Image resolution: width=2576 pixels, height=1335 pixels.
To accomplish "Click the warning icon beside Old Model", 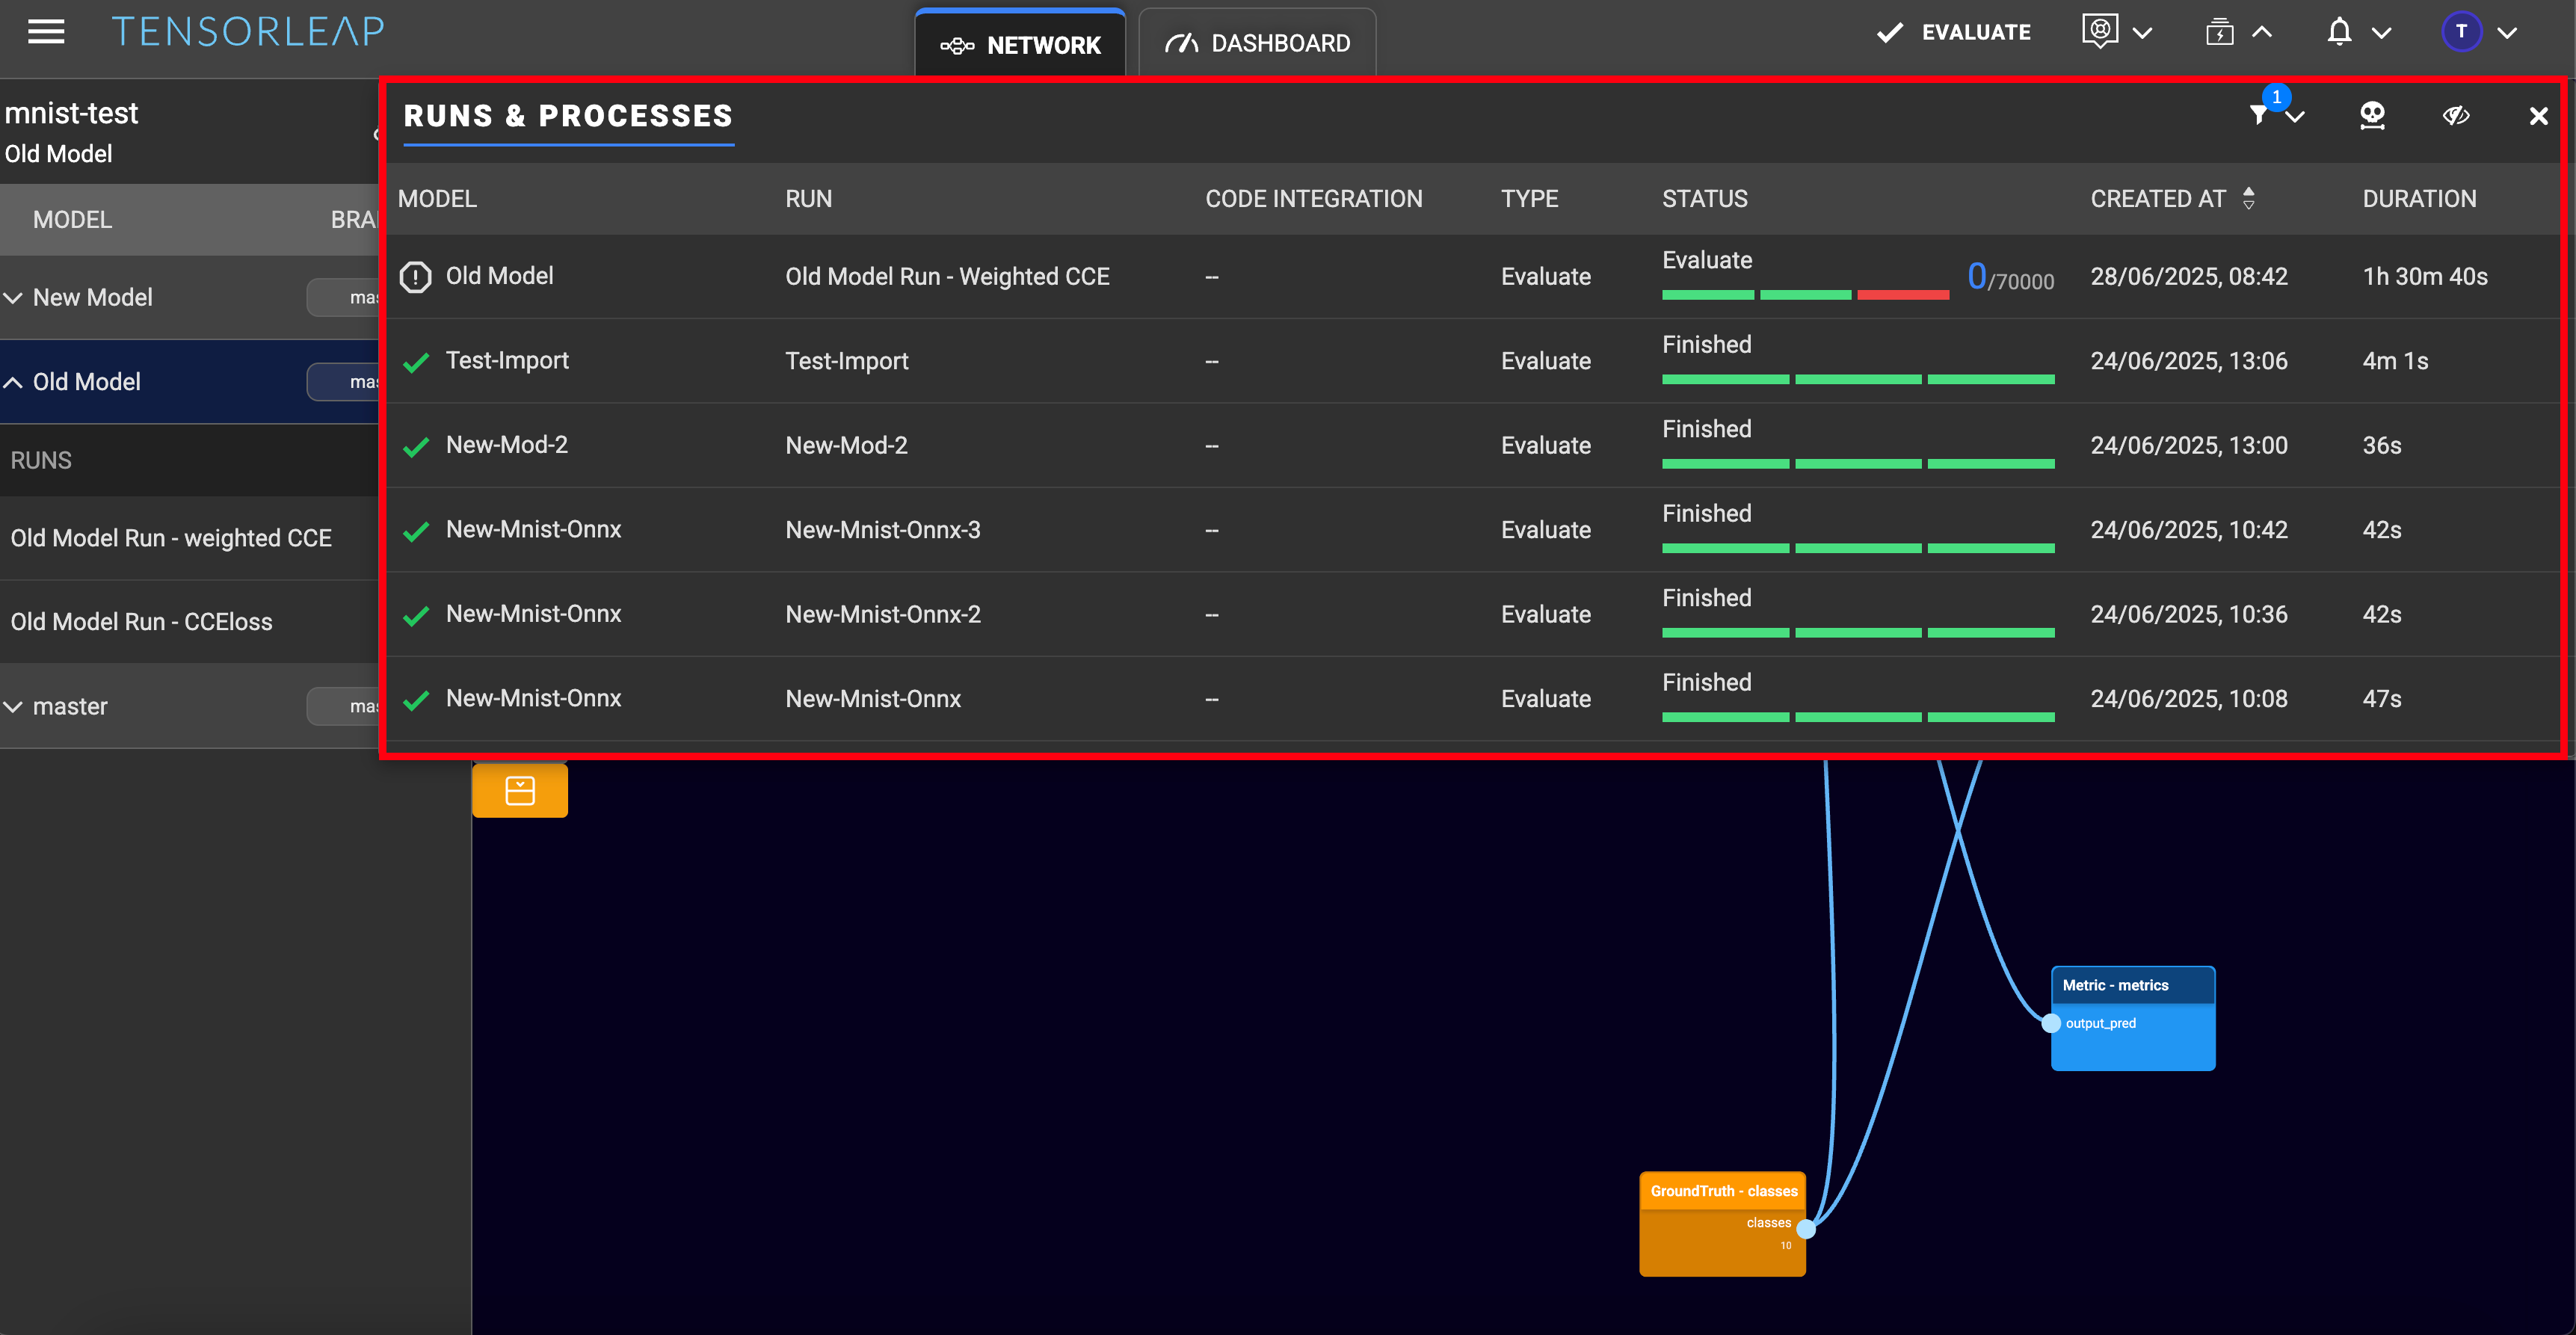I will tap(415, 277).
